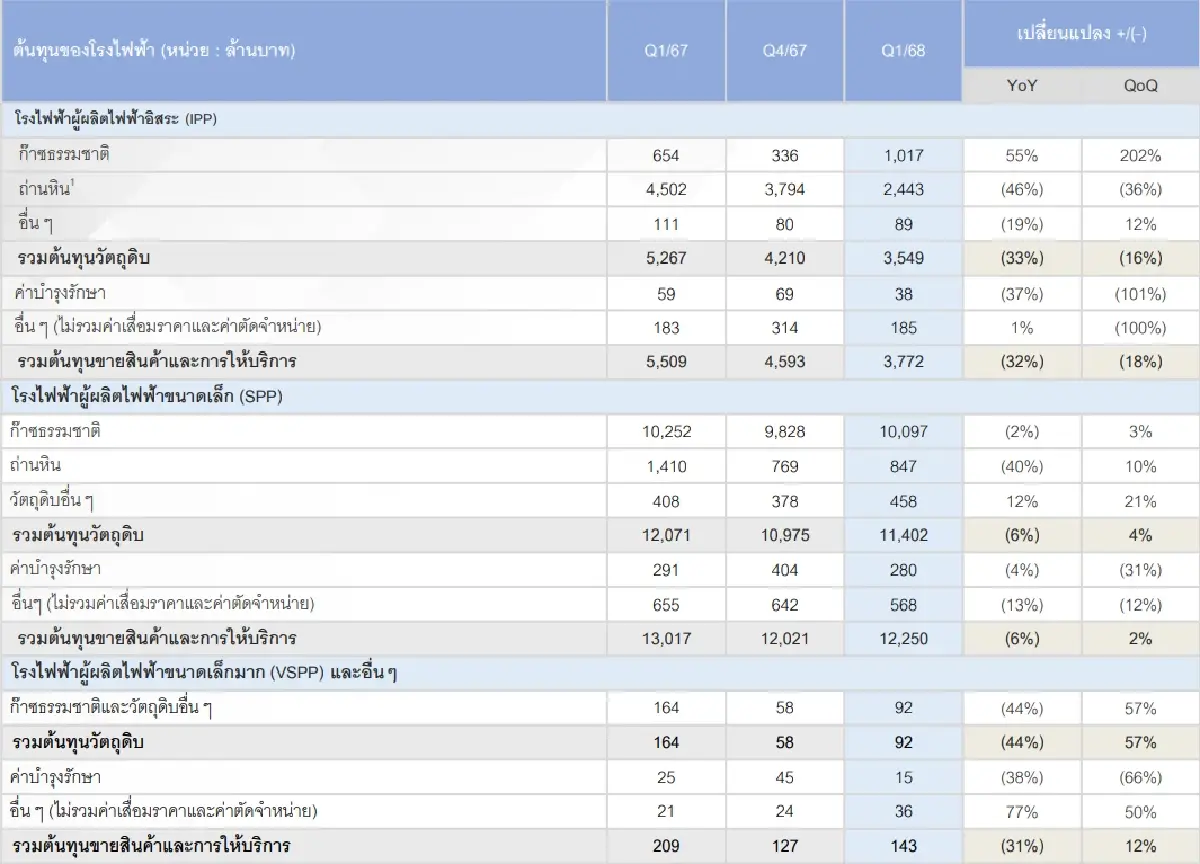Click the SPP total cost 12,250 under Q1/68
The image size is (1200, 864).
(x=903, y=638)
